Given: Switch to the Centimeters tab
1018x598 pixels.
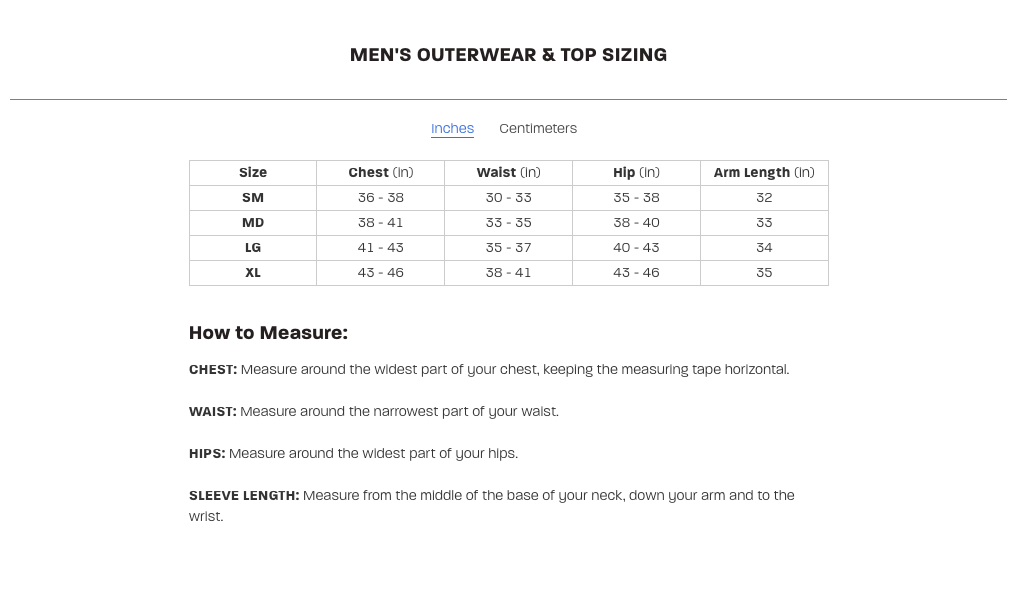Looking at the screenshot, I should (x=538, y=128).
